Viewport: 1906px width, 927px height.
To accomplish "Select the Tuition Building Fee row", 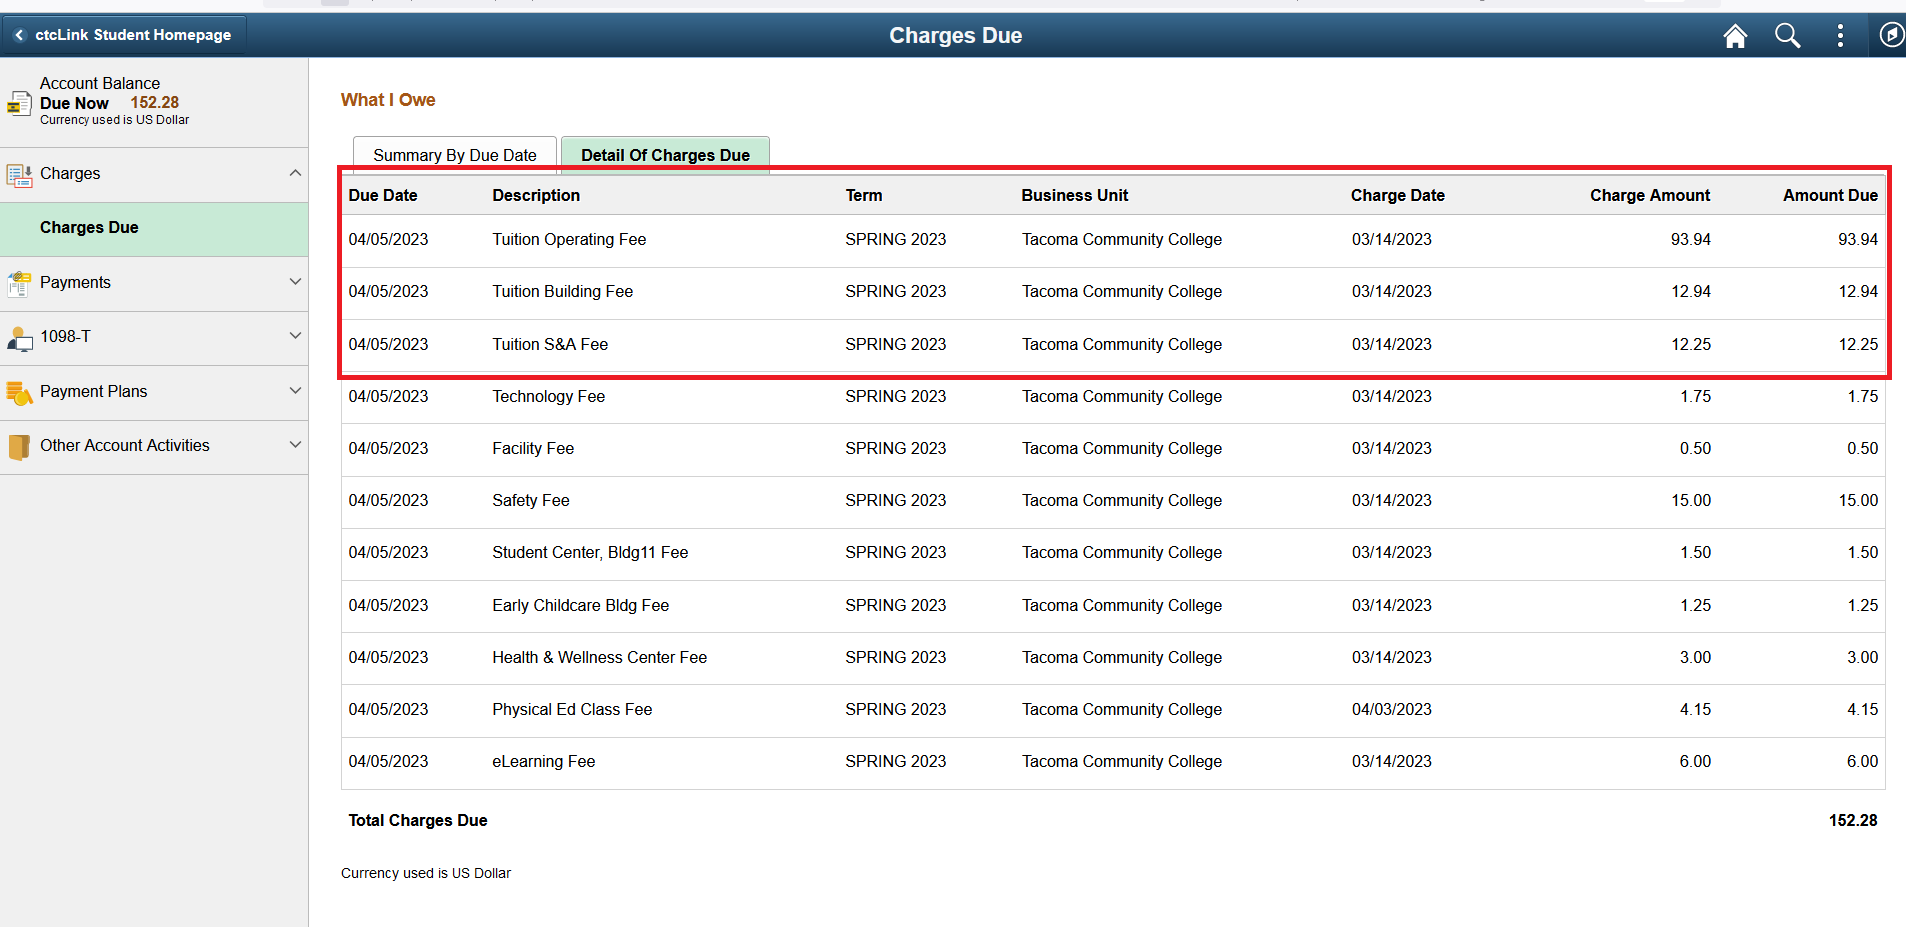I will pyautogui.click(x=1113, y=293).
